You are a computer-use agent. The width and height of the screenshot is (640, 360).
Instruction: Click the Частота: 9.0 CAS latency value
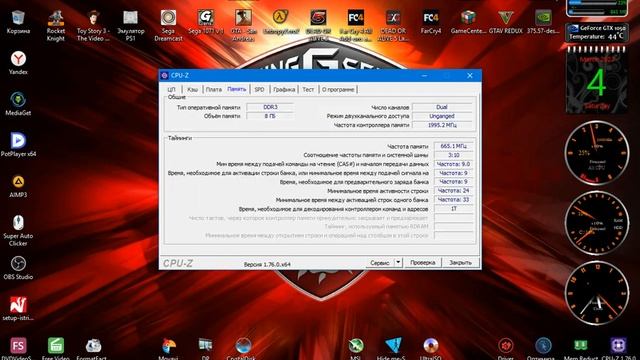[x=453, y=164]
